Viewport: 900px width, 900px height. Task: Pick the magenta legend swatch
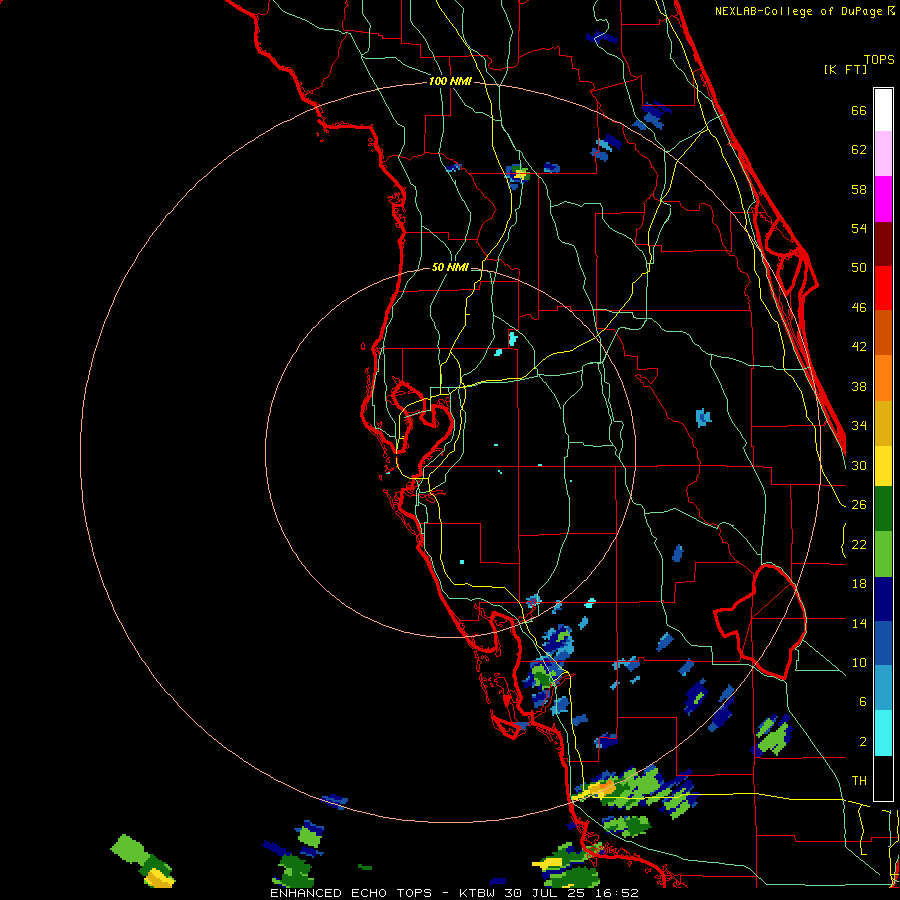click(883, 199)
